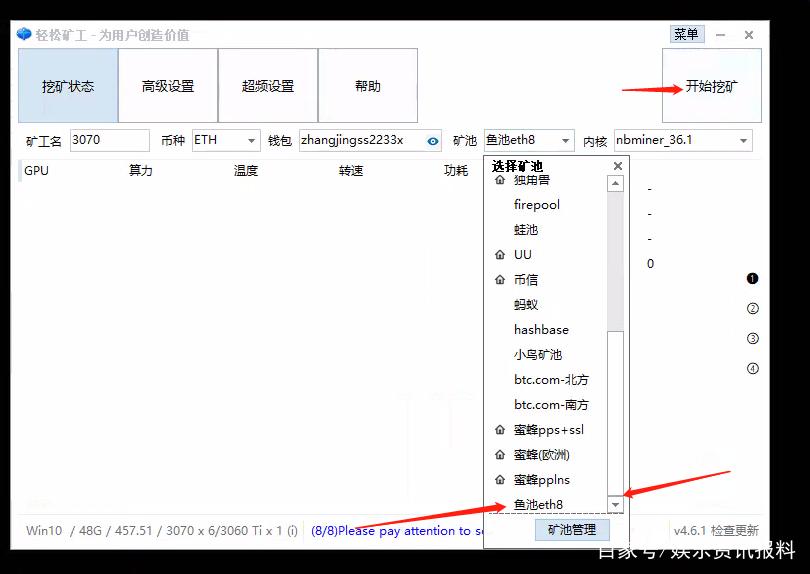
Task: Click the 温度 column header
Action: point(246,170)
